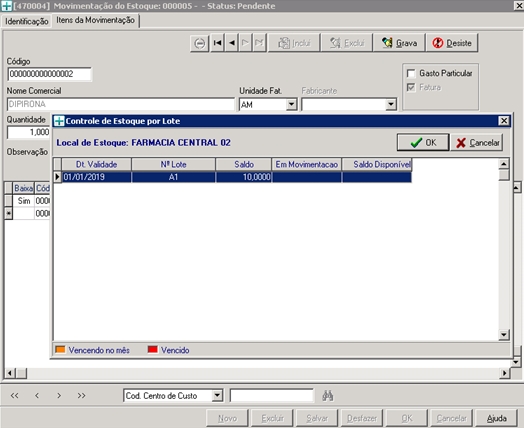Close Controle de Estoque por Lote dialog
Screen dimensions: 524x428
[x=504, y=121]
